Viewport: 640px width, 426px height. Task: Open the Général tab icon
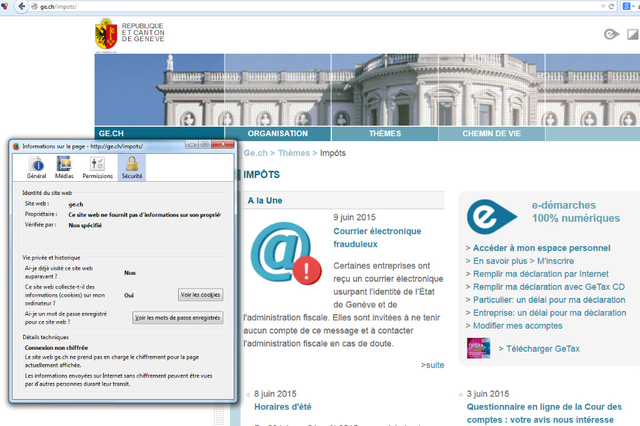point(36,167)
